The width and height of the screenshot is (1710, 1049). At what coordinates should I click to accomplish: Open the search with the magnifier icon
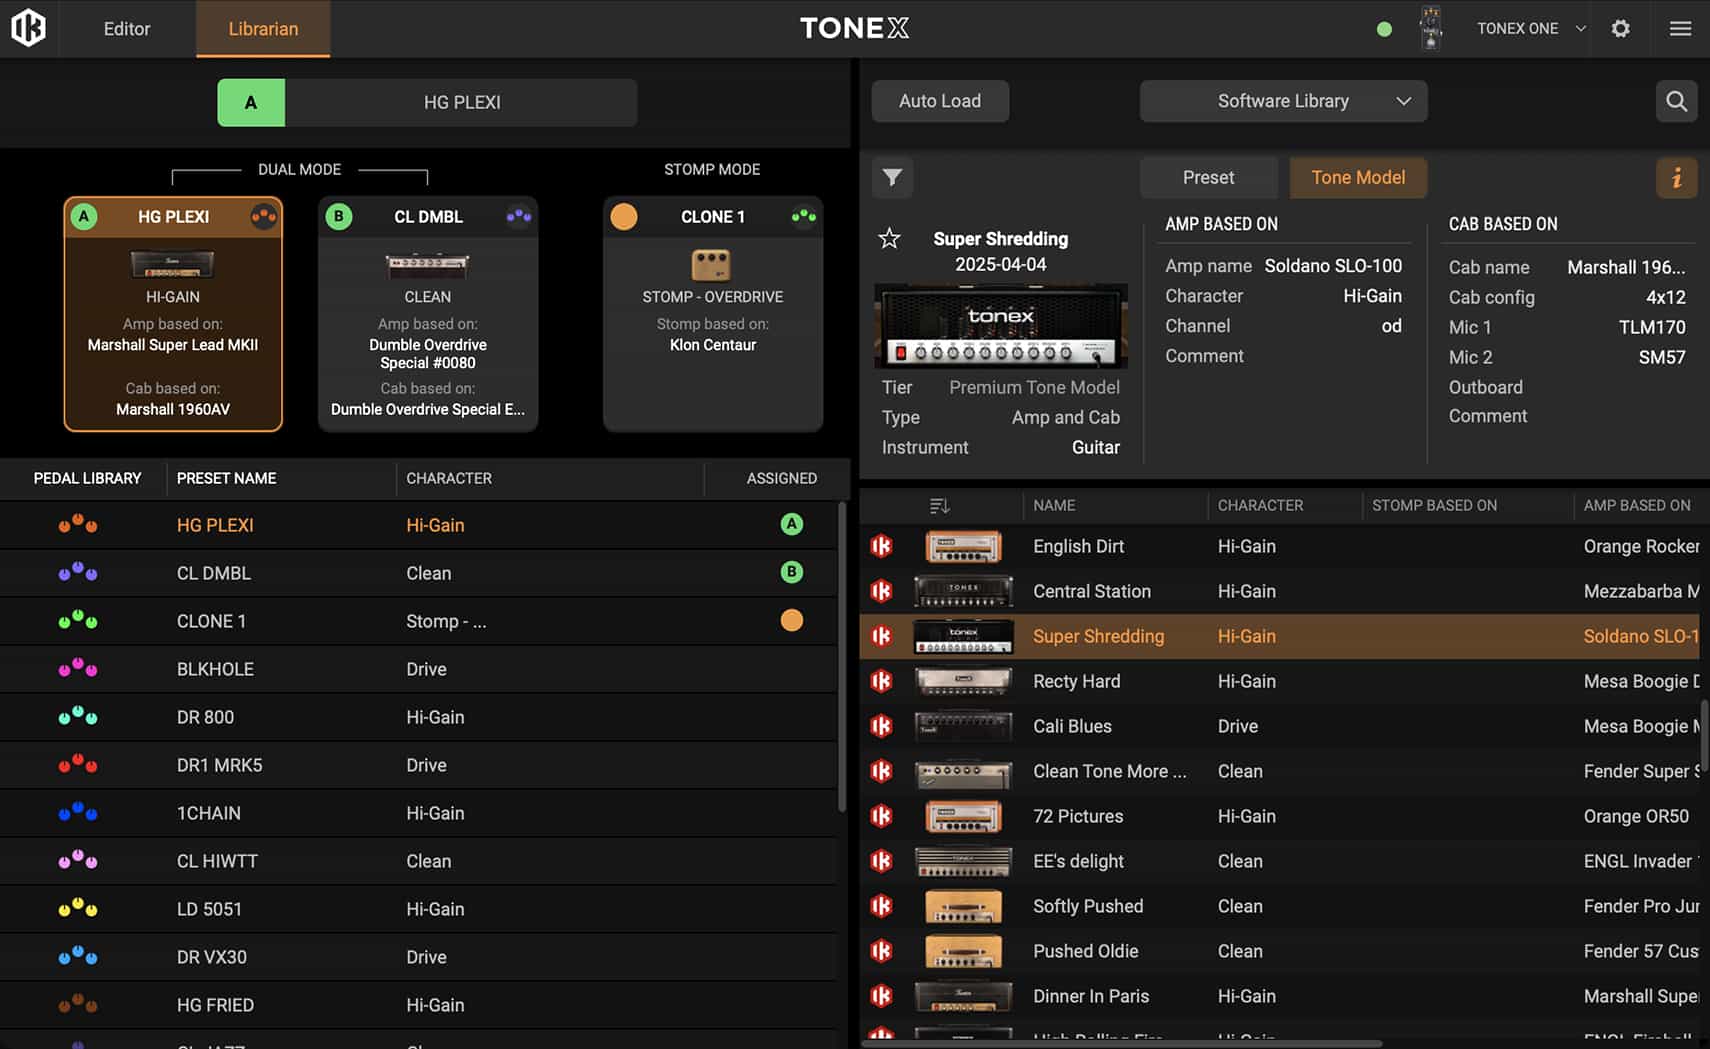pos(1677,101)
